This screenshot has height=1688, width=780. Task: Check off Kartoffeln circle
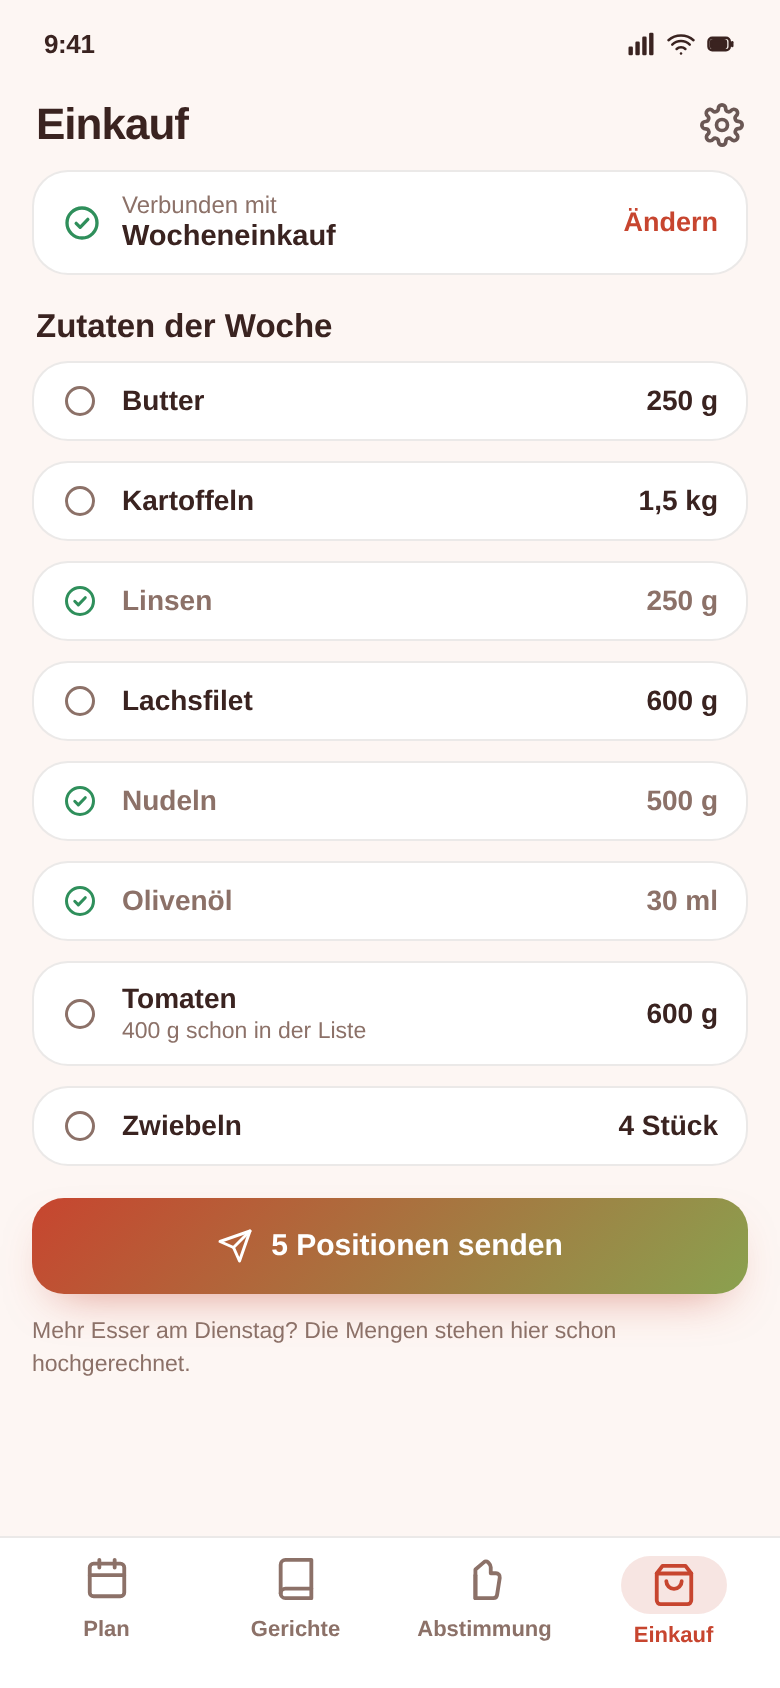click(80, 501)
